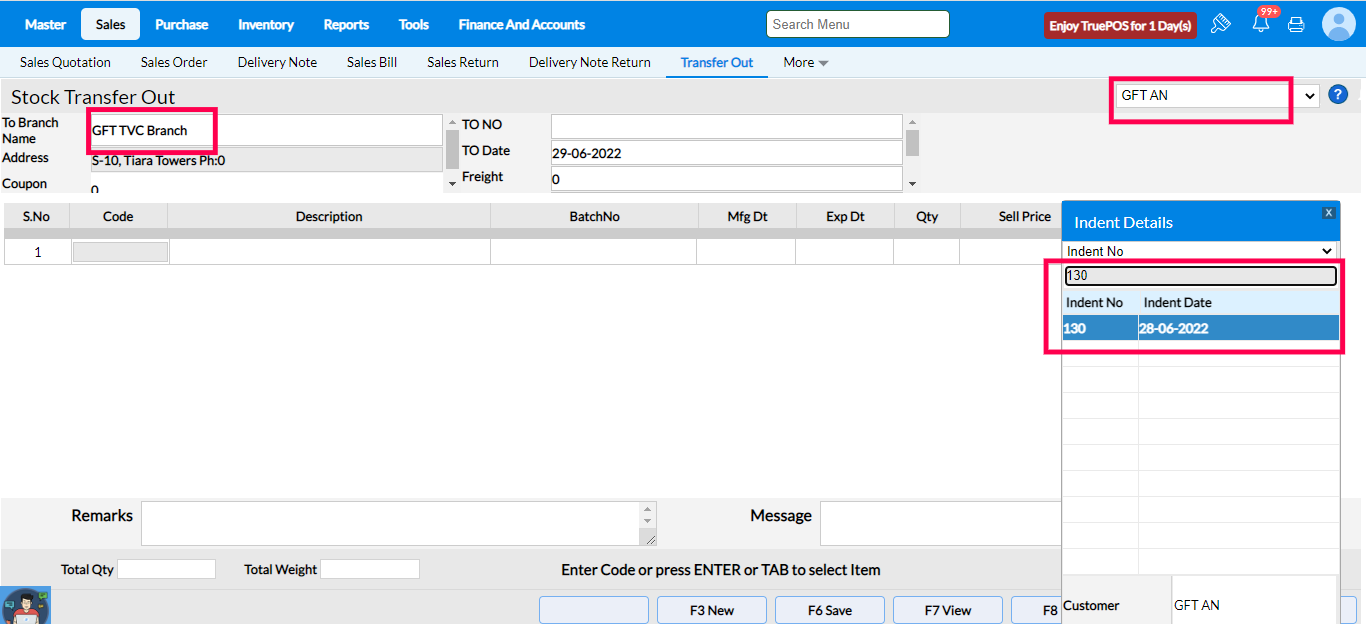Open the Indent No filter dropdown
The image size is (1366, 624).
1200,251
